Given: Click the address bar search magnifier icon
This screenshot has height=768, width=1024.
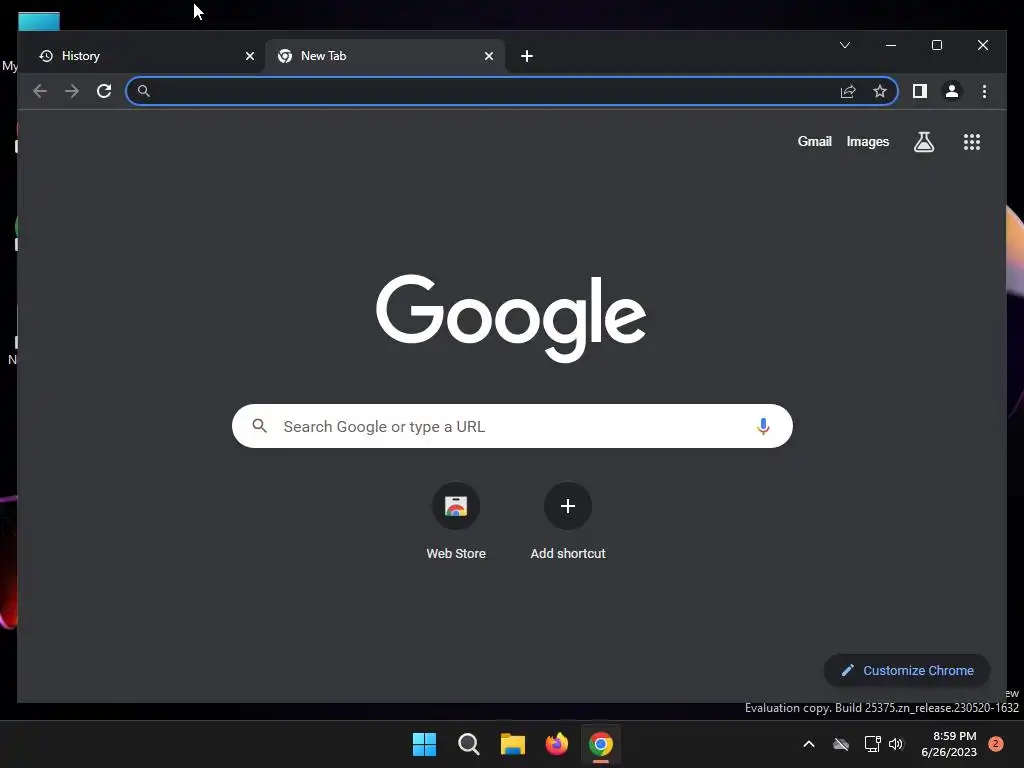Looking at the screenshot, I should (x=144, y=91).
